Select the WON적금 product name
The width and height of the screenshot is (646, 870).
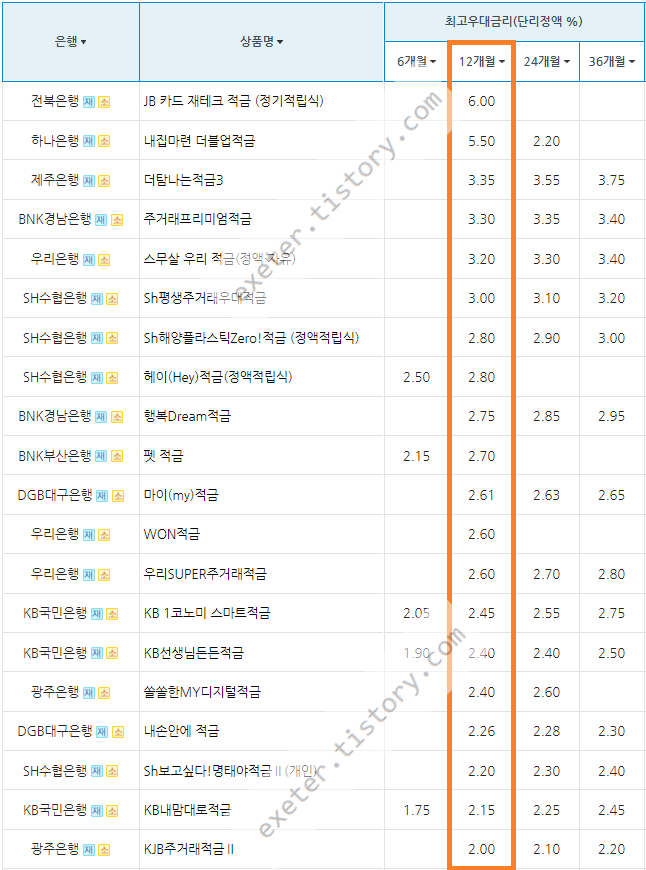click(x=171, y=534)
